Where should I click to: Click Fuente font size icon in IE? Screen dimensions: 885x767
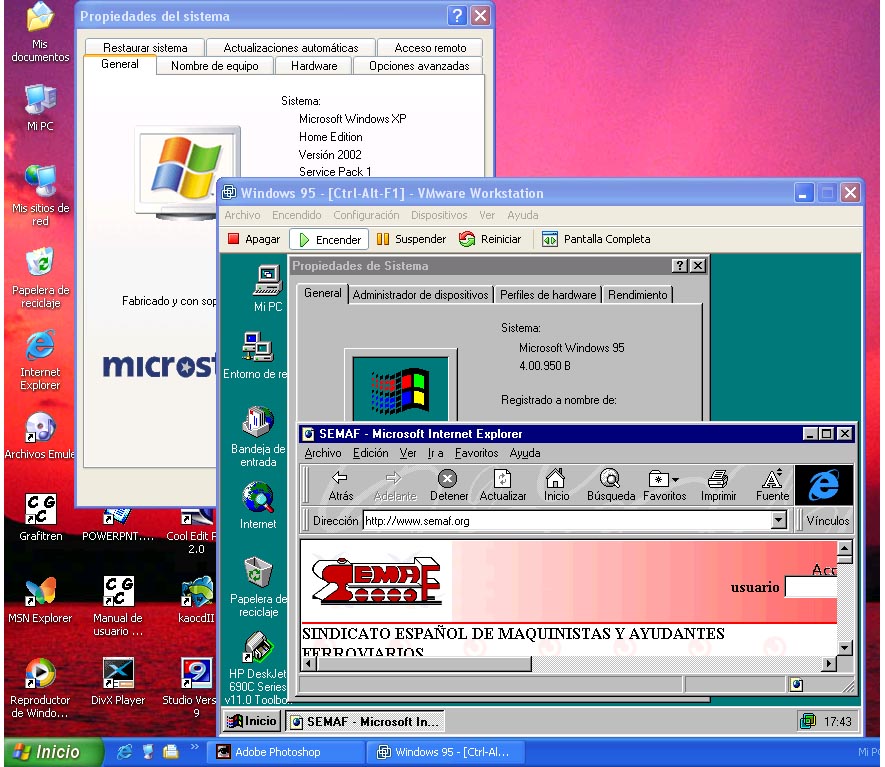[x=772, y=485]
